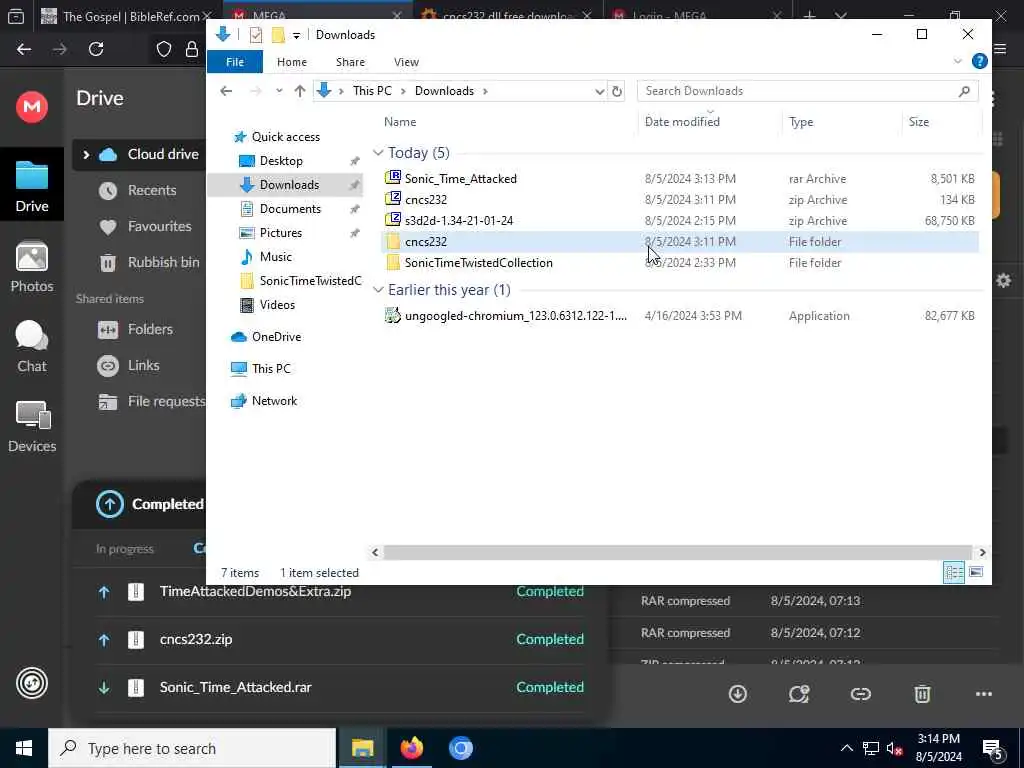Open the MEGA logo home icon
The width and height of the screenshot is (1024, 768).
pyautogui.click(x=32, y=106)
